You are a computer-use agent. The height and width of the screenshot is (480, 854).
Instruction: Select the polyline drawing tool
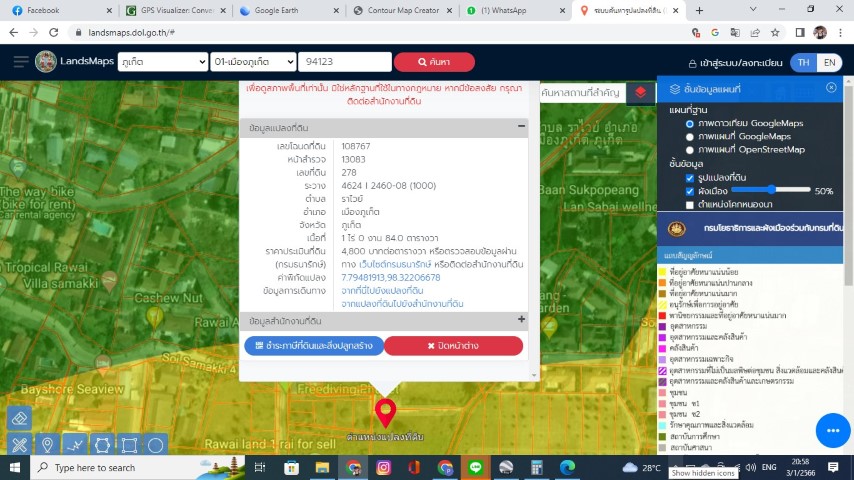75,445
